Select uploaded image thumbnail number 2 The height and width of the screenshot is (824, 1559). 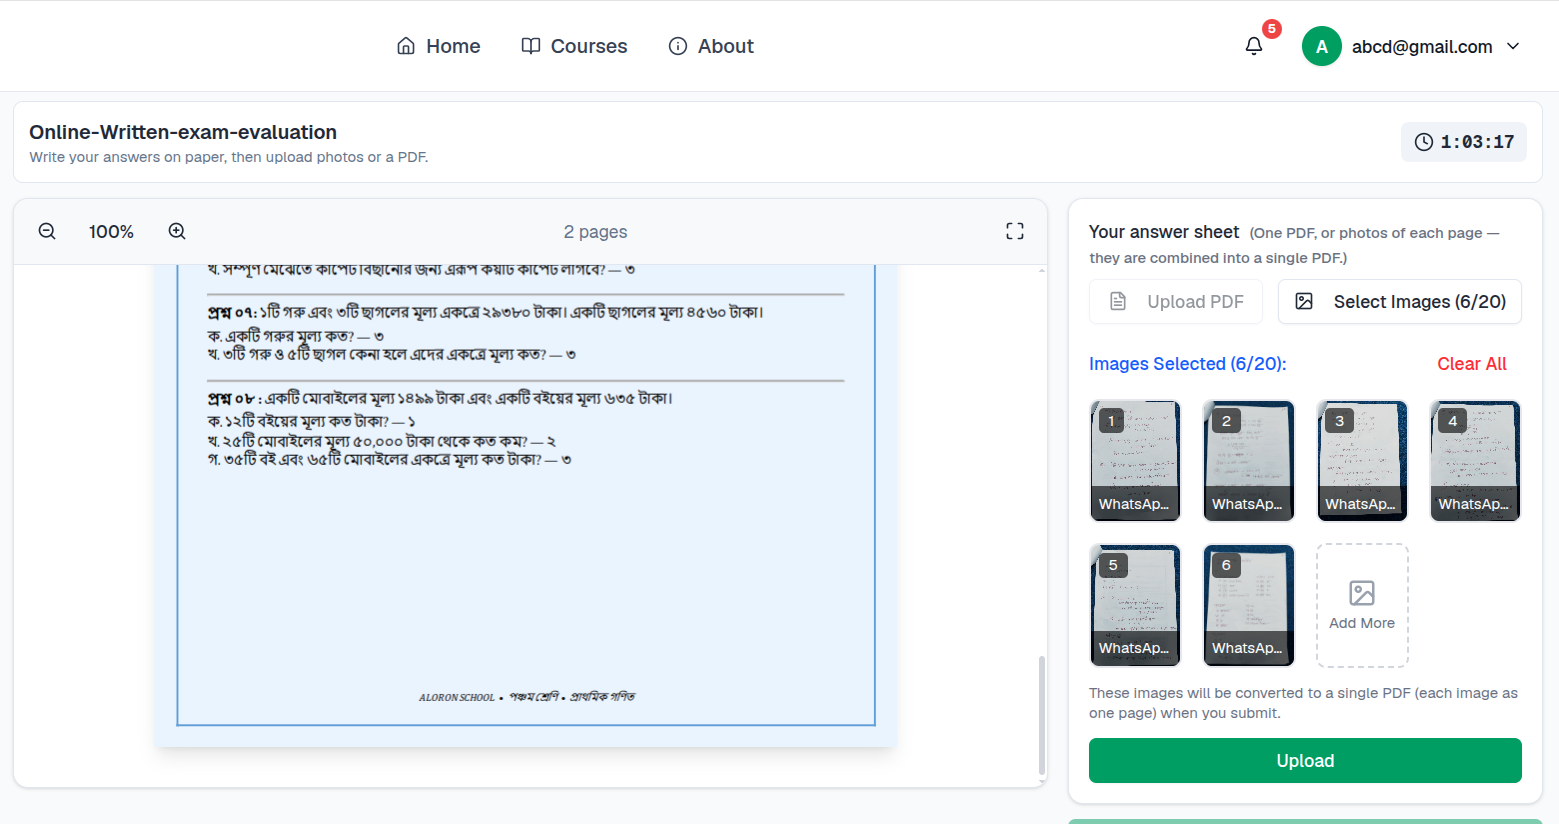point(1249,461)
